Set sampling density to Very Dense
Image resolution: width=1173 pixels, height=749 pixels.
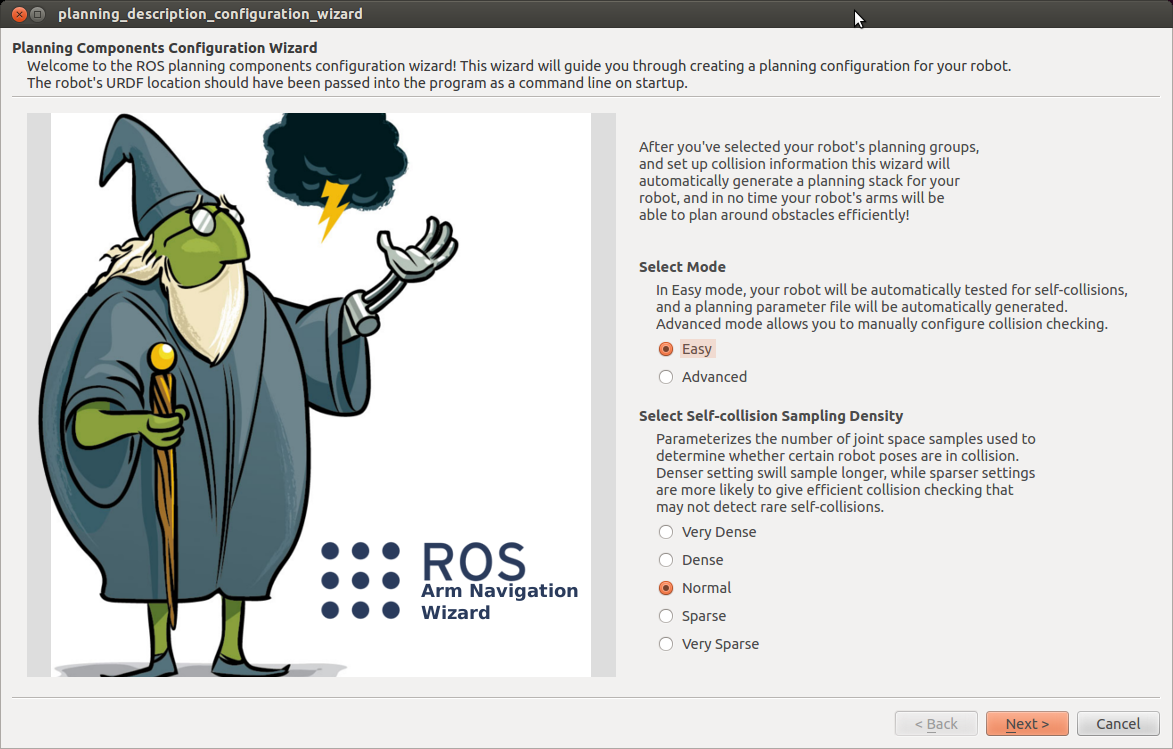[666, 532]
